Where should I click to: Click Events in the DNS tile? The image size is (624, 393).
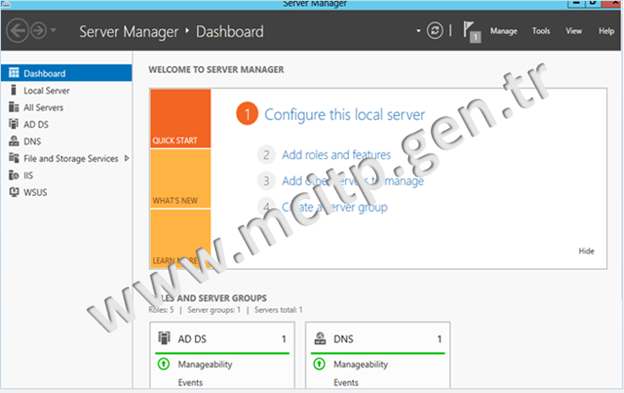[x=346, y=383]
